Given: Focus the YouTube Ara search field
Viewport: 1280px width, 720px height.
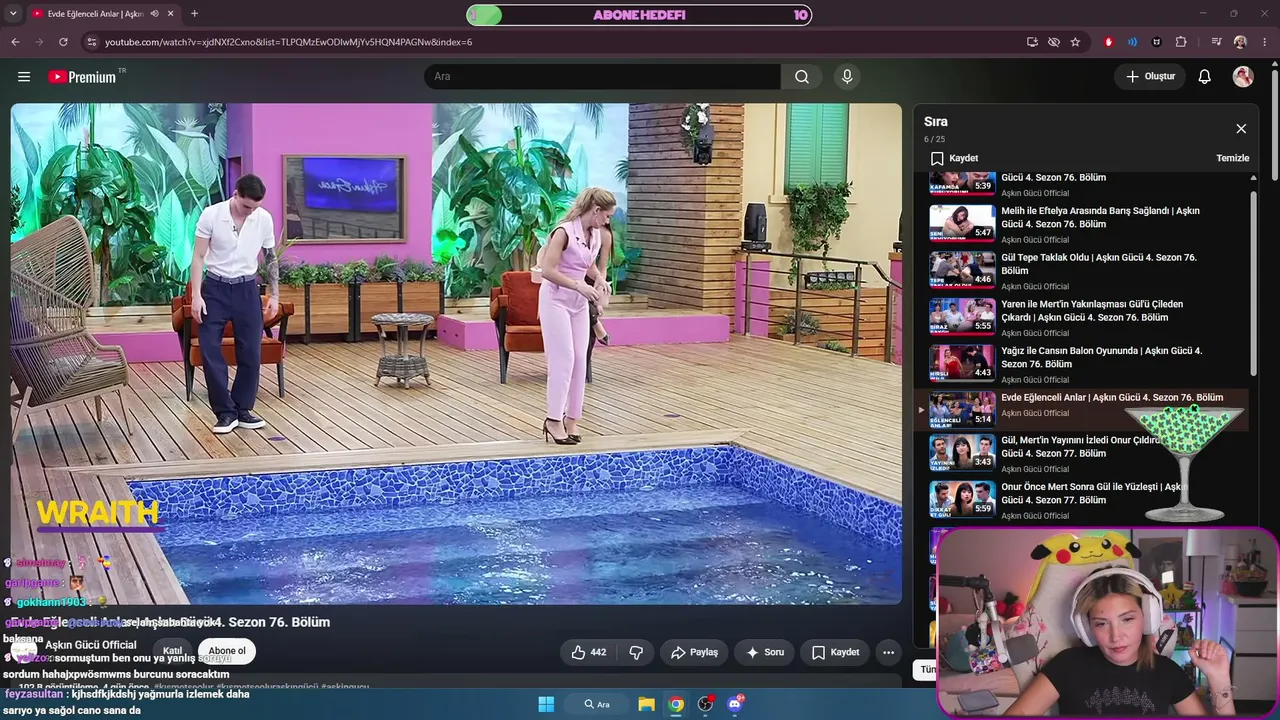Looking at the screenshot, I should (603, 77).
